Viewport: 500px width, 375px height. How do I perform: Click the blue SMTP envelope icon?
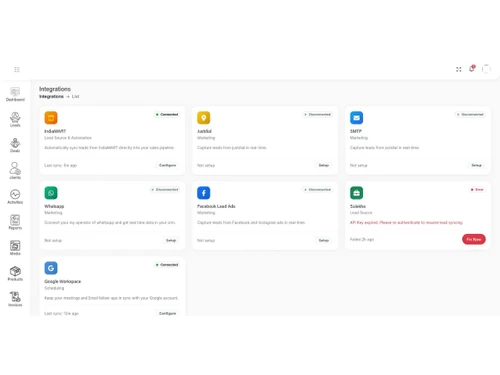(x=356, y=118)
